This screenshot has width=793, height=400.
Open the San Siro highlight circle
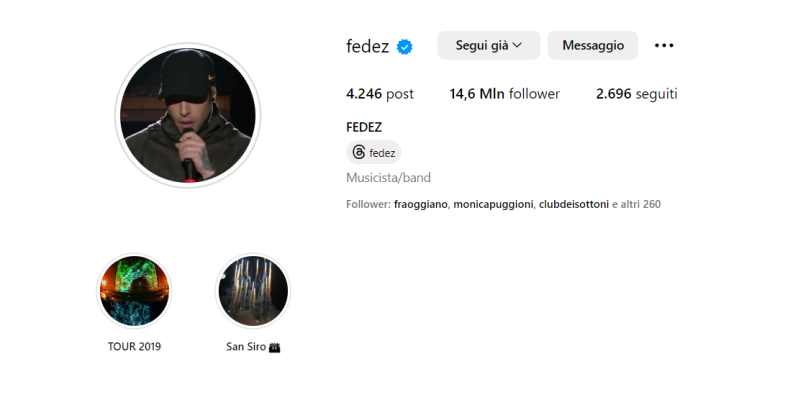coord(253,291)
